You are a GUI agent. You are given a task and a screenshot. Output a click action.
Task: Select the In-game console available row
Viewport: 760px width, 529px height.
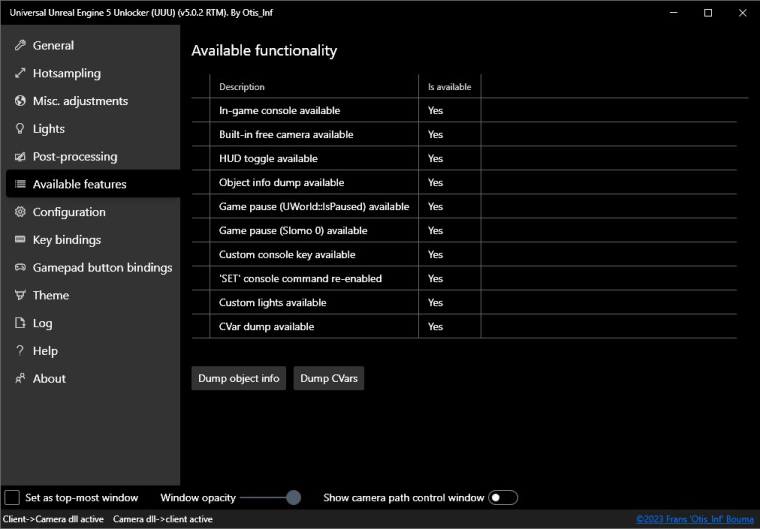pos(464,111)
